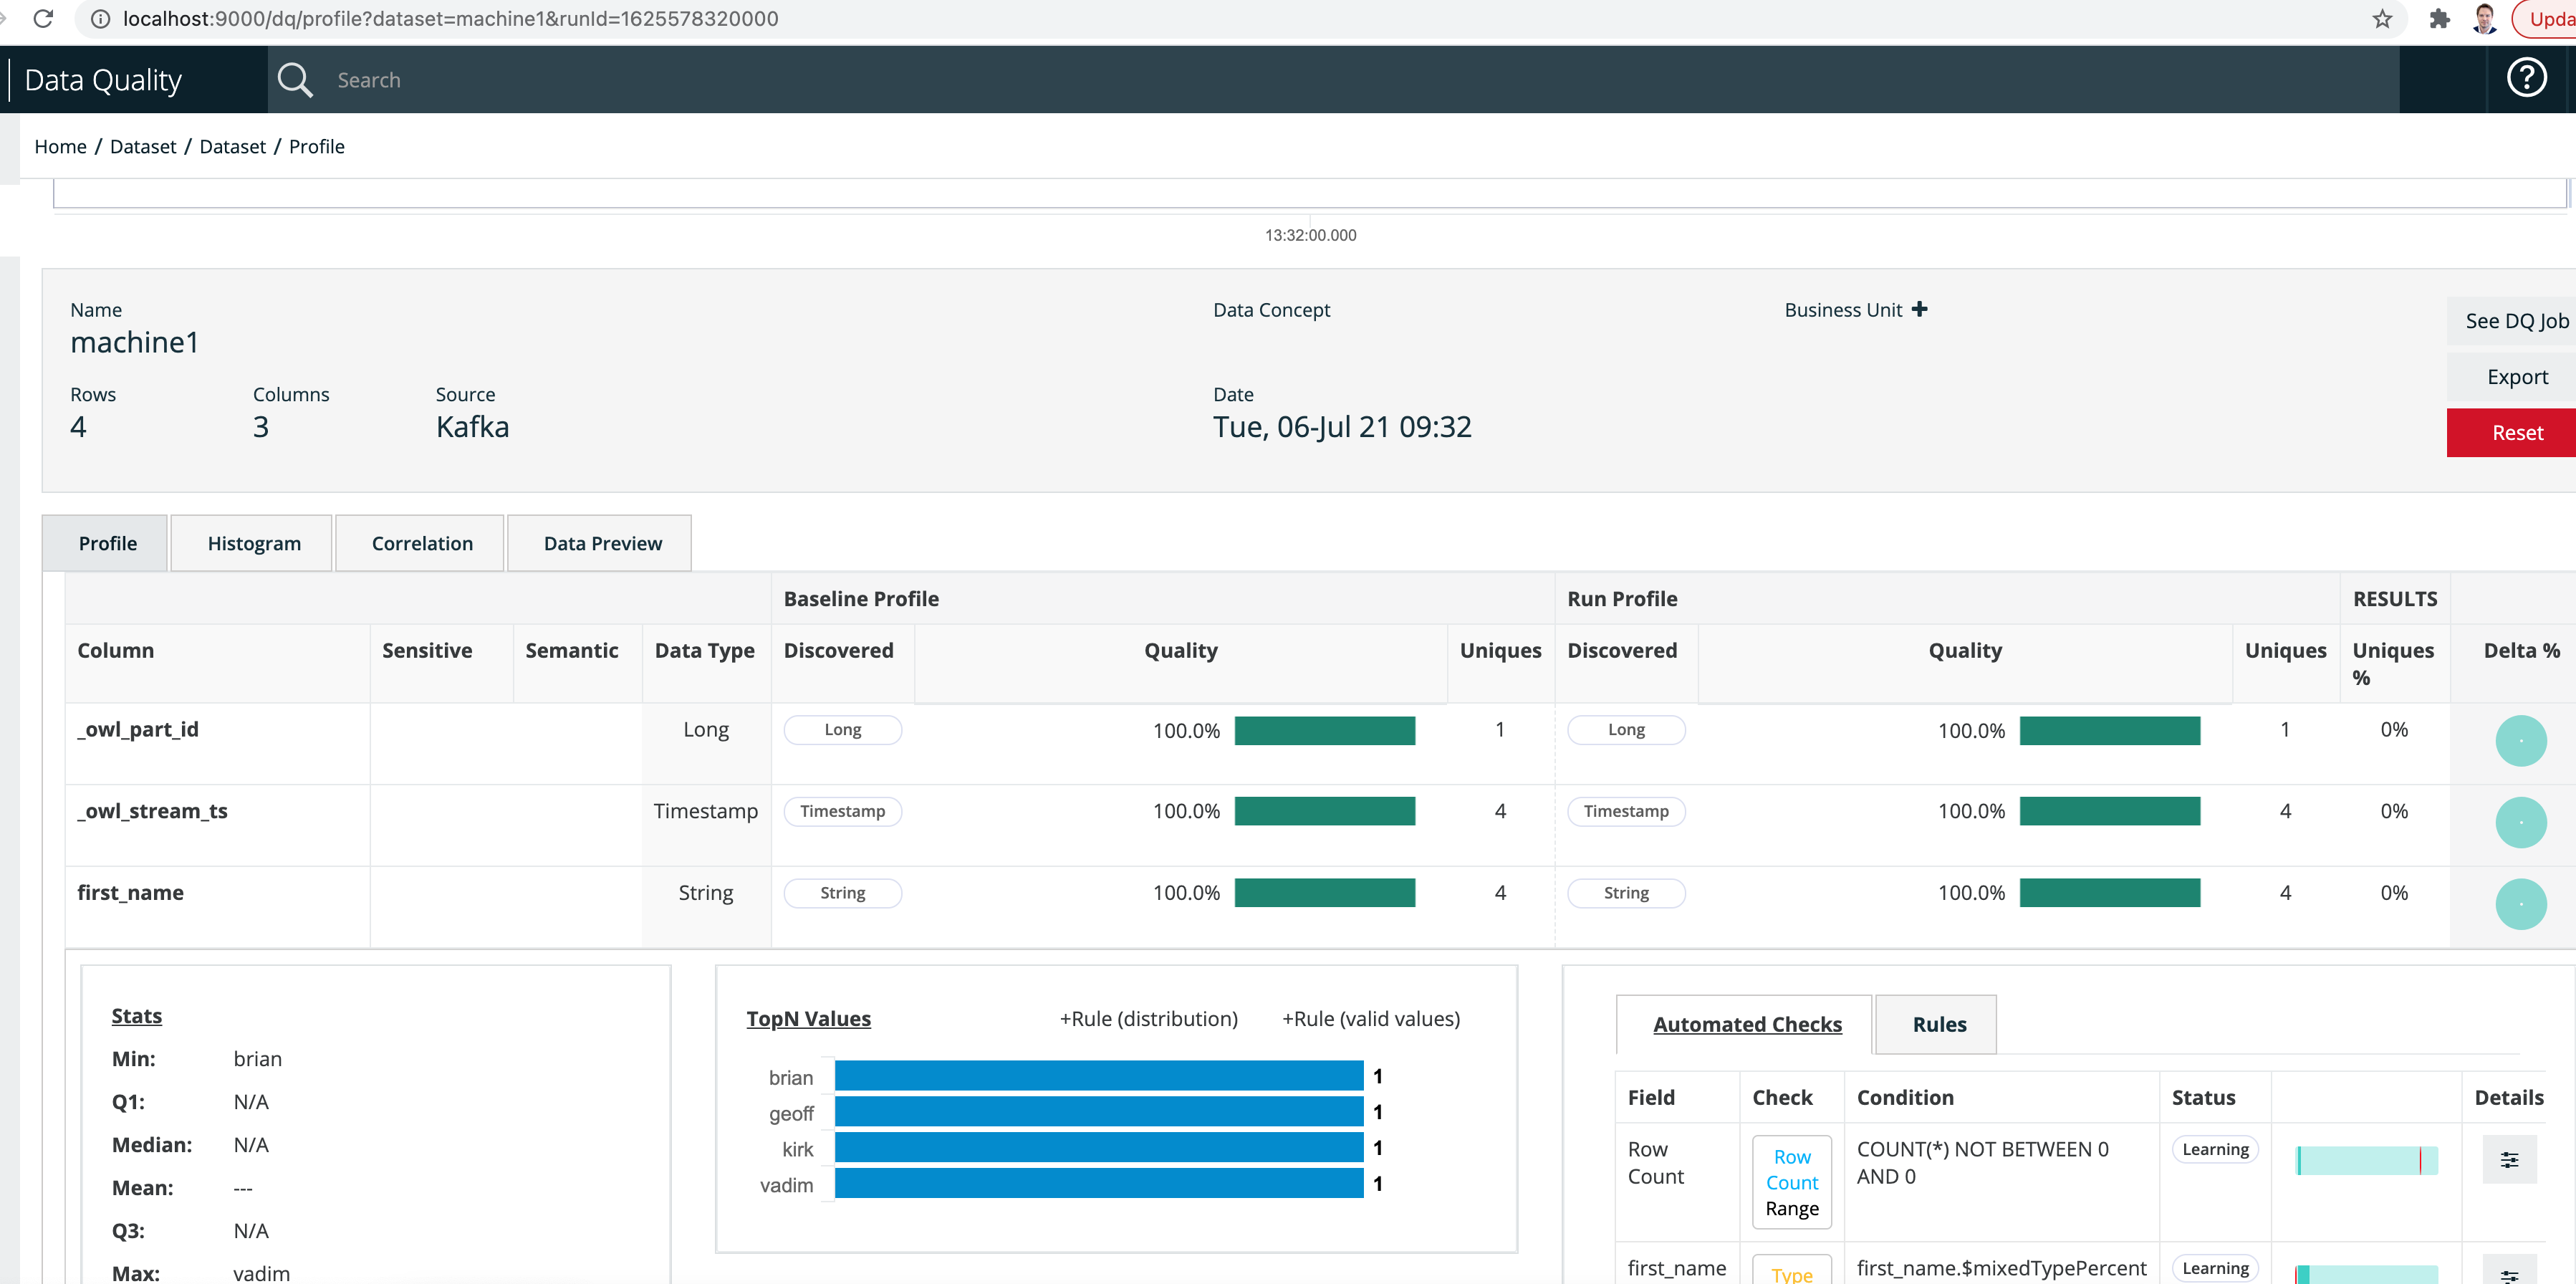Click the Row Count check link
This screenshot has height=1284, width=2576.
pos(1791,1169)
